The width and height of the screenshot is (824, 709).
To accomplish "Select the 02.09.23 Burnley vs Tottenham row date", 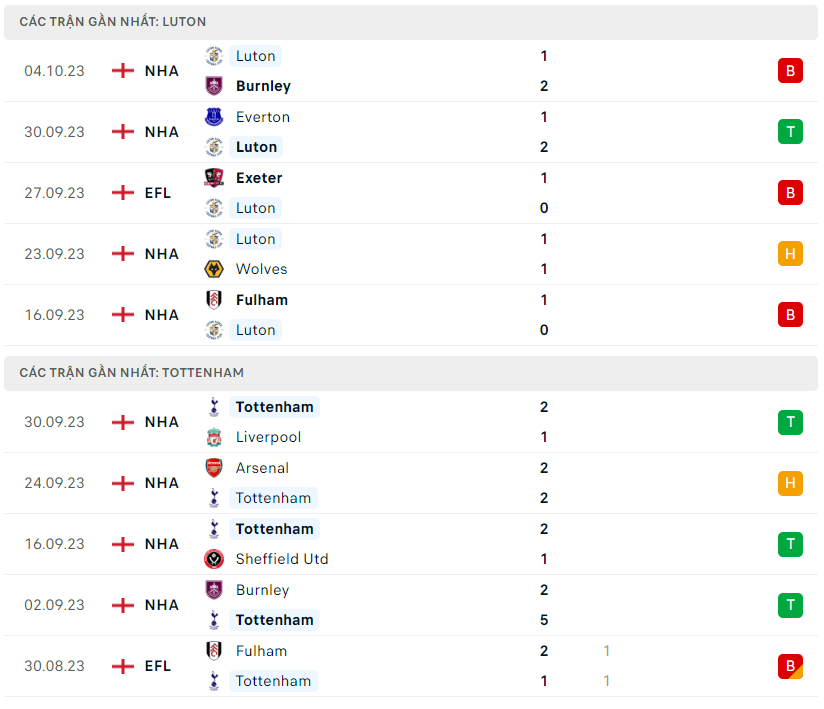I will (x=55, y=605).
